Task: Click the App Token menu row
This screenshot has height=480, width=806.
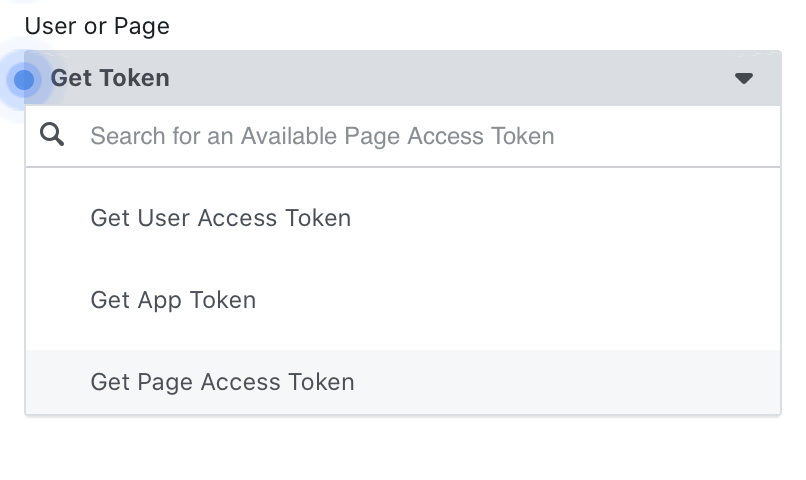Action: tap(403, 300)
